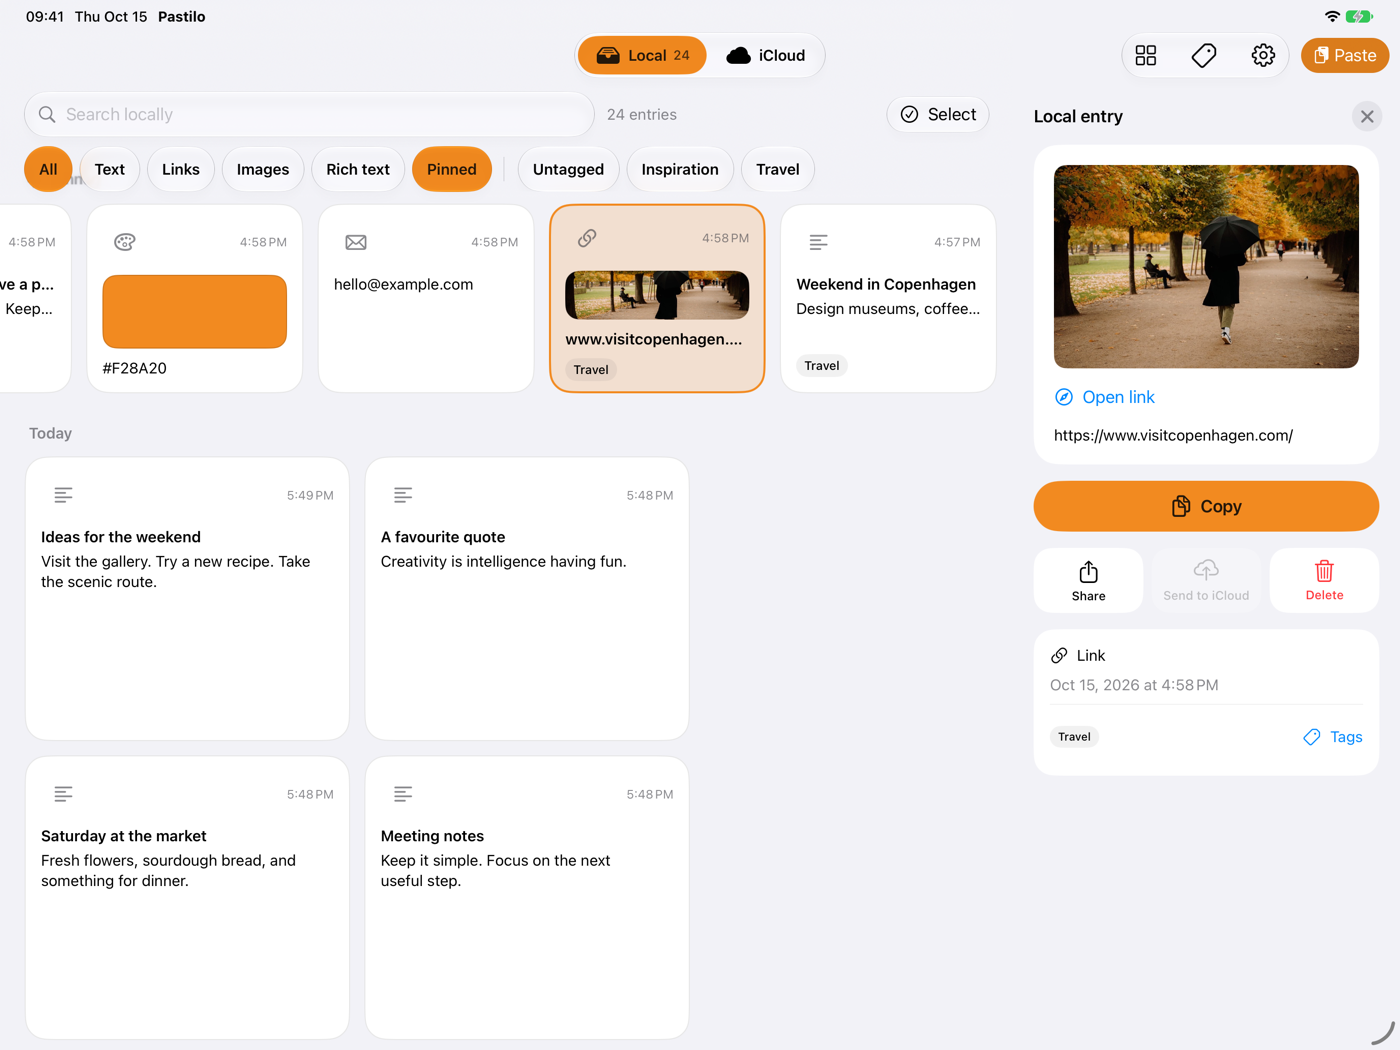Viewport: 1400px width, 1050px height.
Task: Filter by the Travel tag chip
Action: 778,170
